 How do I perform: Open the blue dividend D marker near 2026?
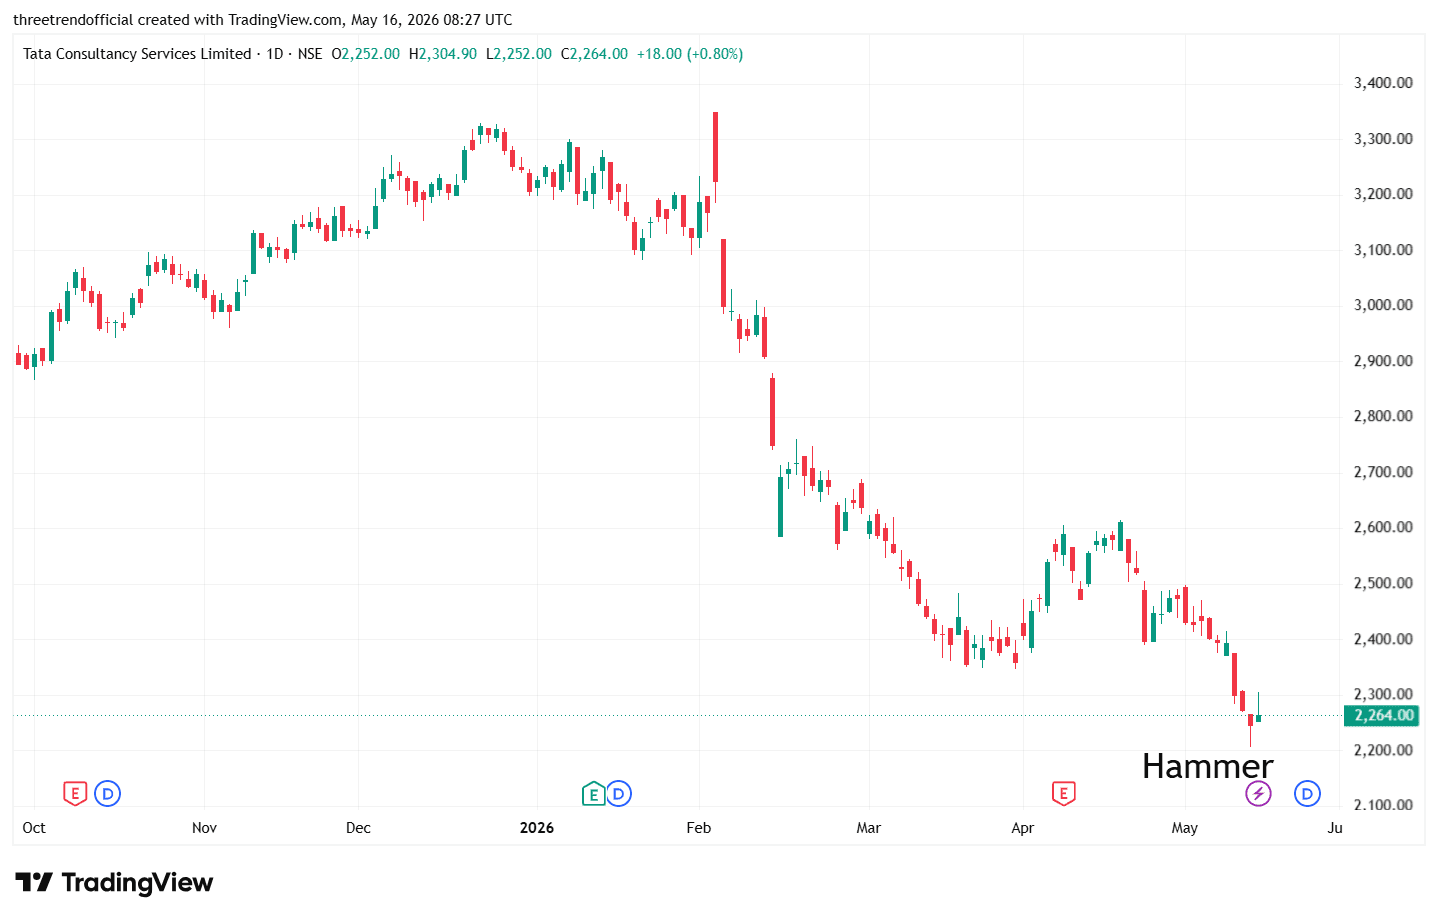[x=619, y=794]
